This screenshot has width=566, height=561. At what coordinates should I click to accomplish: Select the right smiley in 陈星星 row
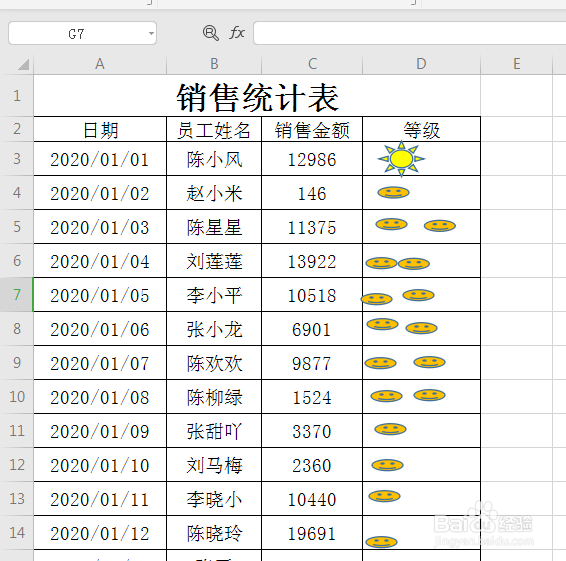tap(440, 226)
